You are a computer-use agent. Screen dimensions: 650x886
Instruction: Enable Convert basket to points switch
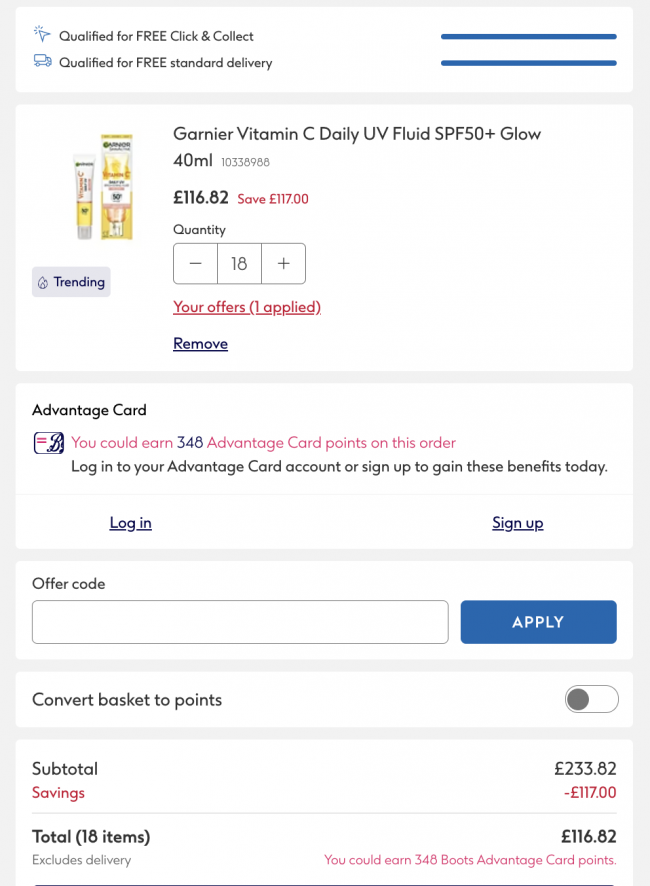click(591, 700)
